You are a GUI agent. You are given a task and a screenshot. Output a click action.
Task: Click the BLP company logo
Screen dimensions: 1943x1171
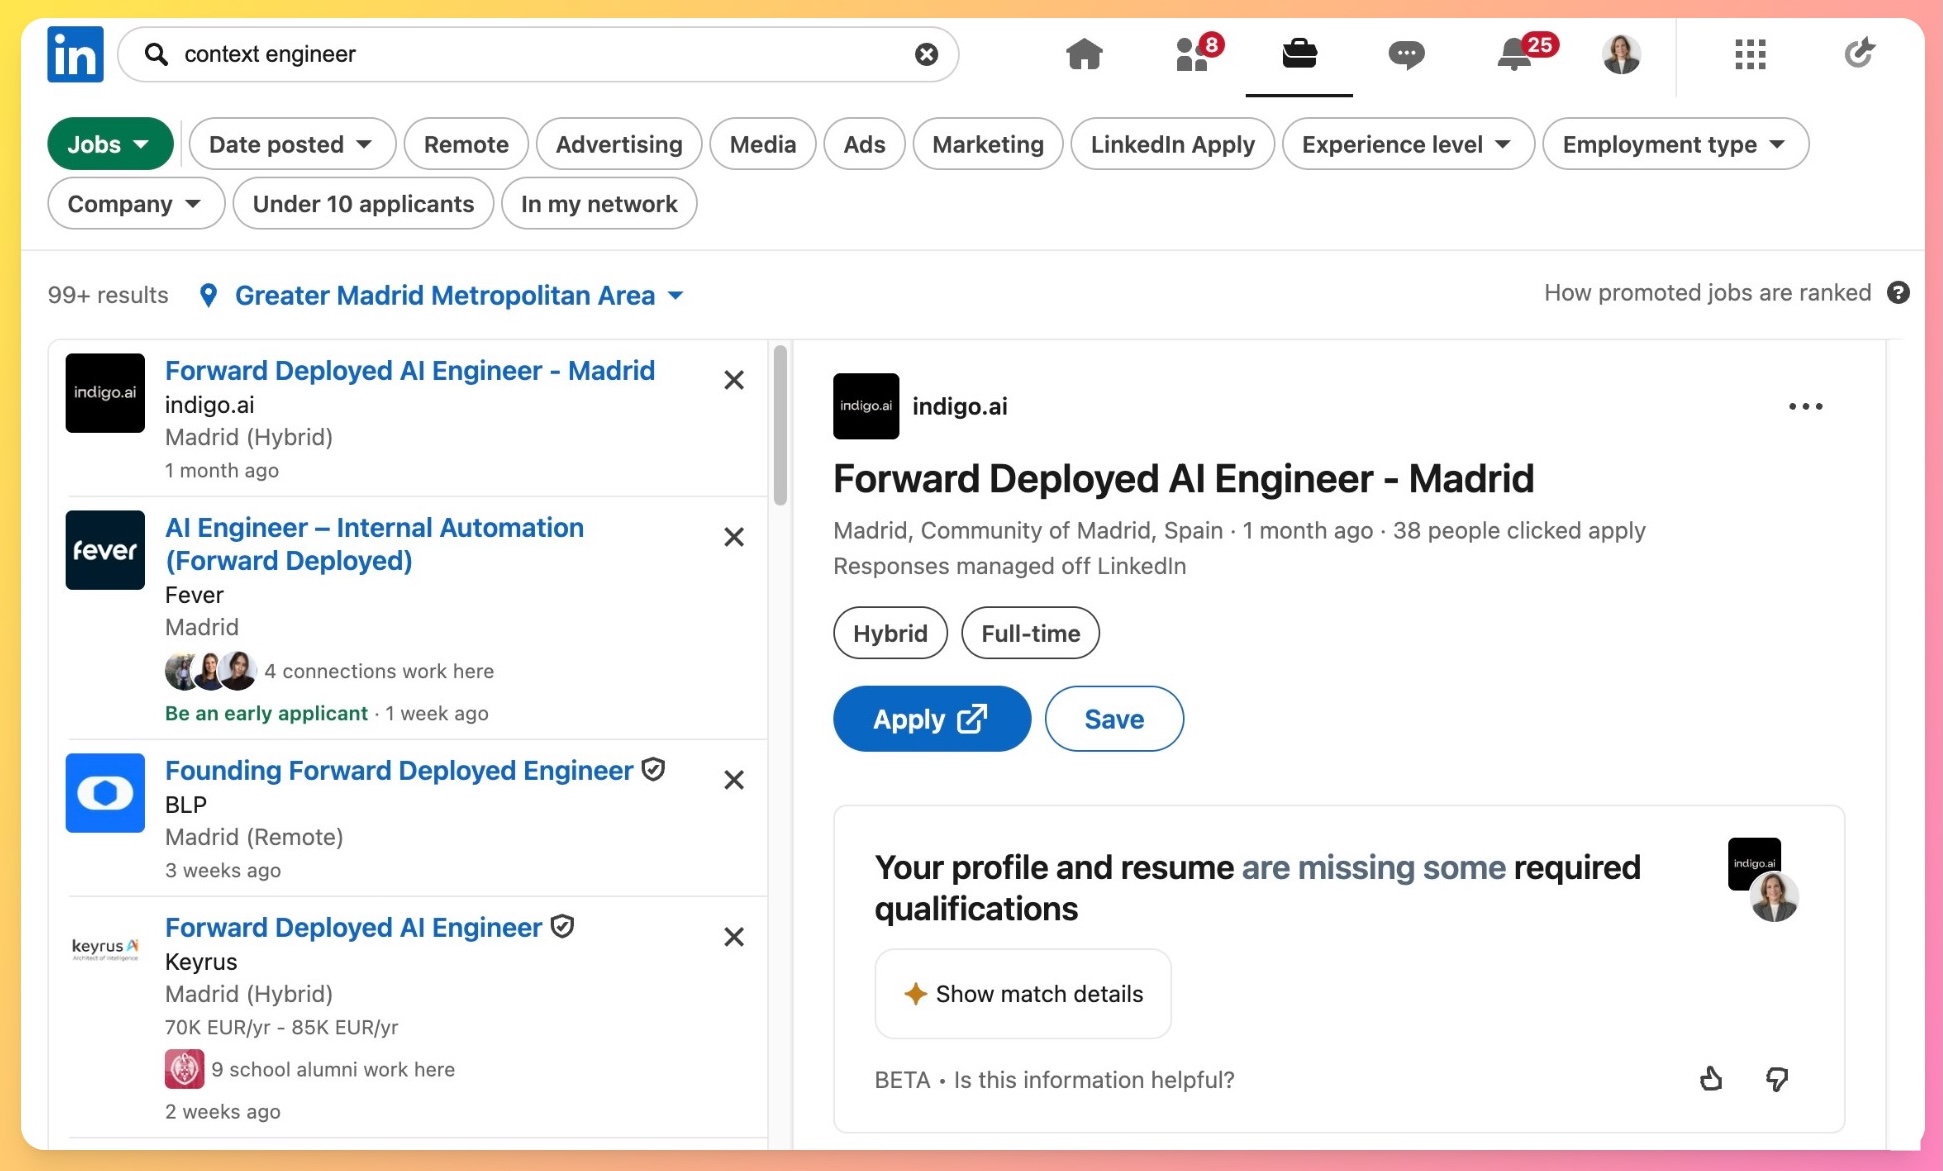click(x=105, y=793)
